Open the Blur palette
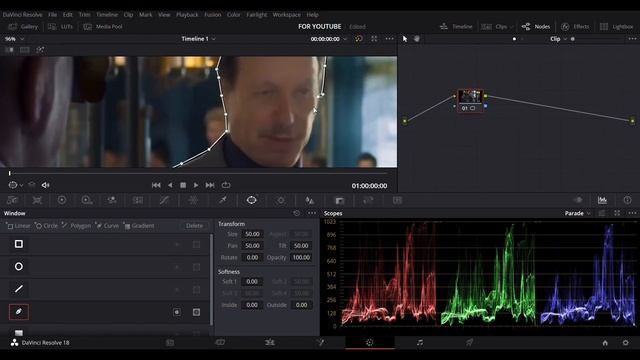640x360 pixels. click(x=310, y=200)
